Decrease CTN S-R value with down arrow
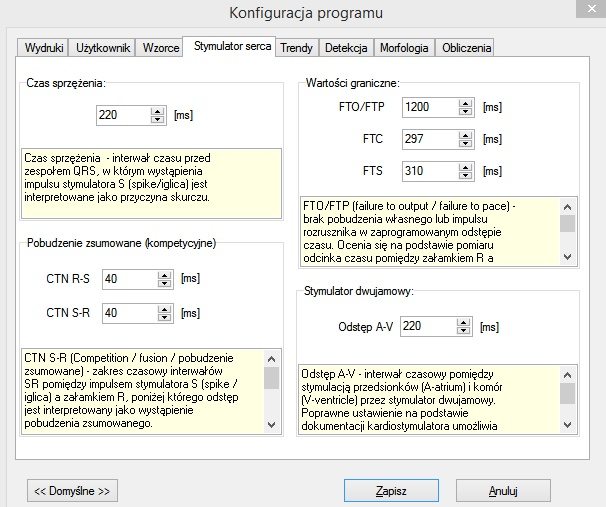The image size is (606, 507). click(163, 318)
